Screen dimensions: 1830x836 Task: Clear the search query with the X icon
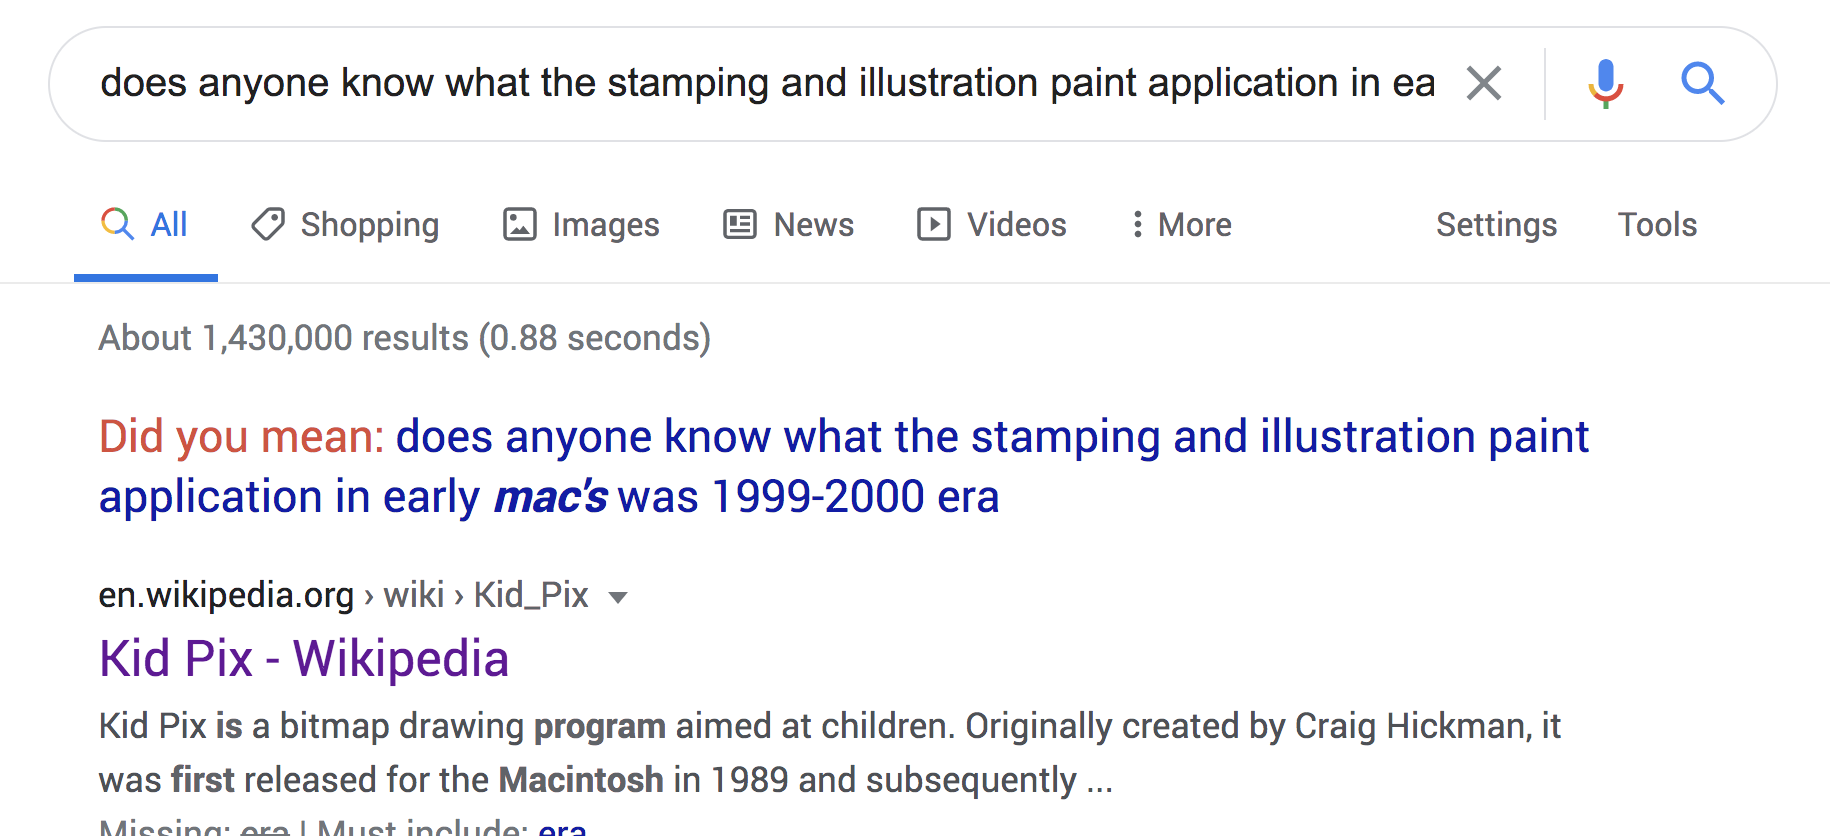coord(1484,83)
